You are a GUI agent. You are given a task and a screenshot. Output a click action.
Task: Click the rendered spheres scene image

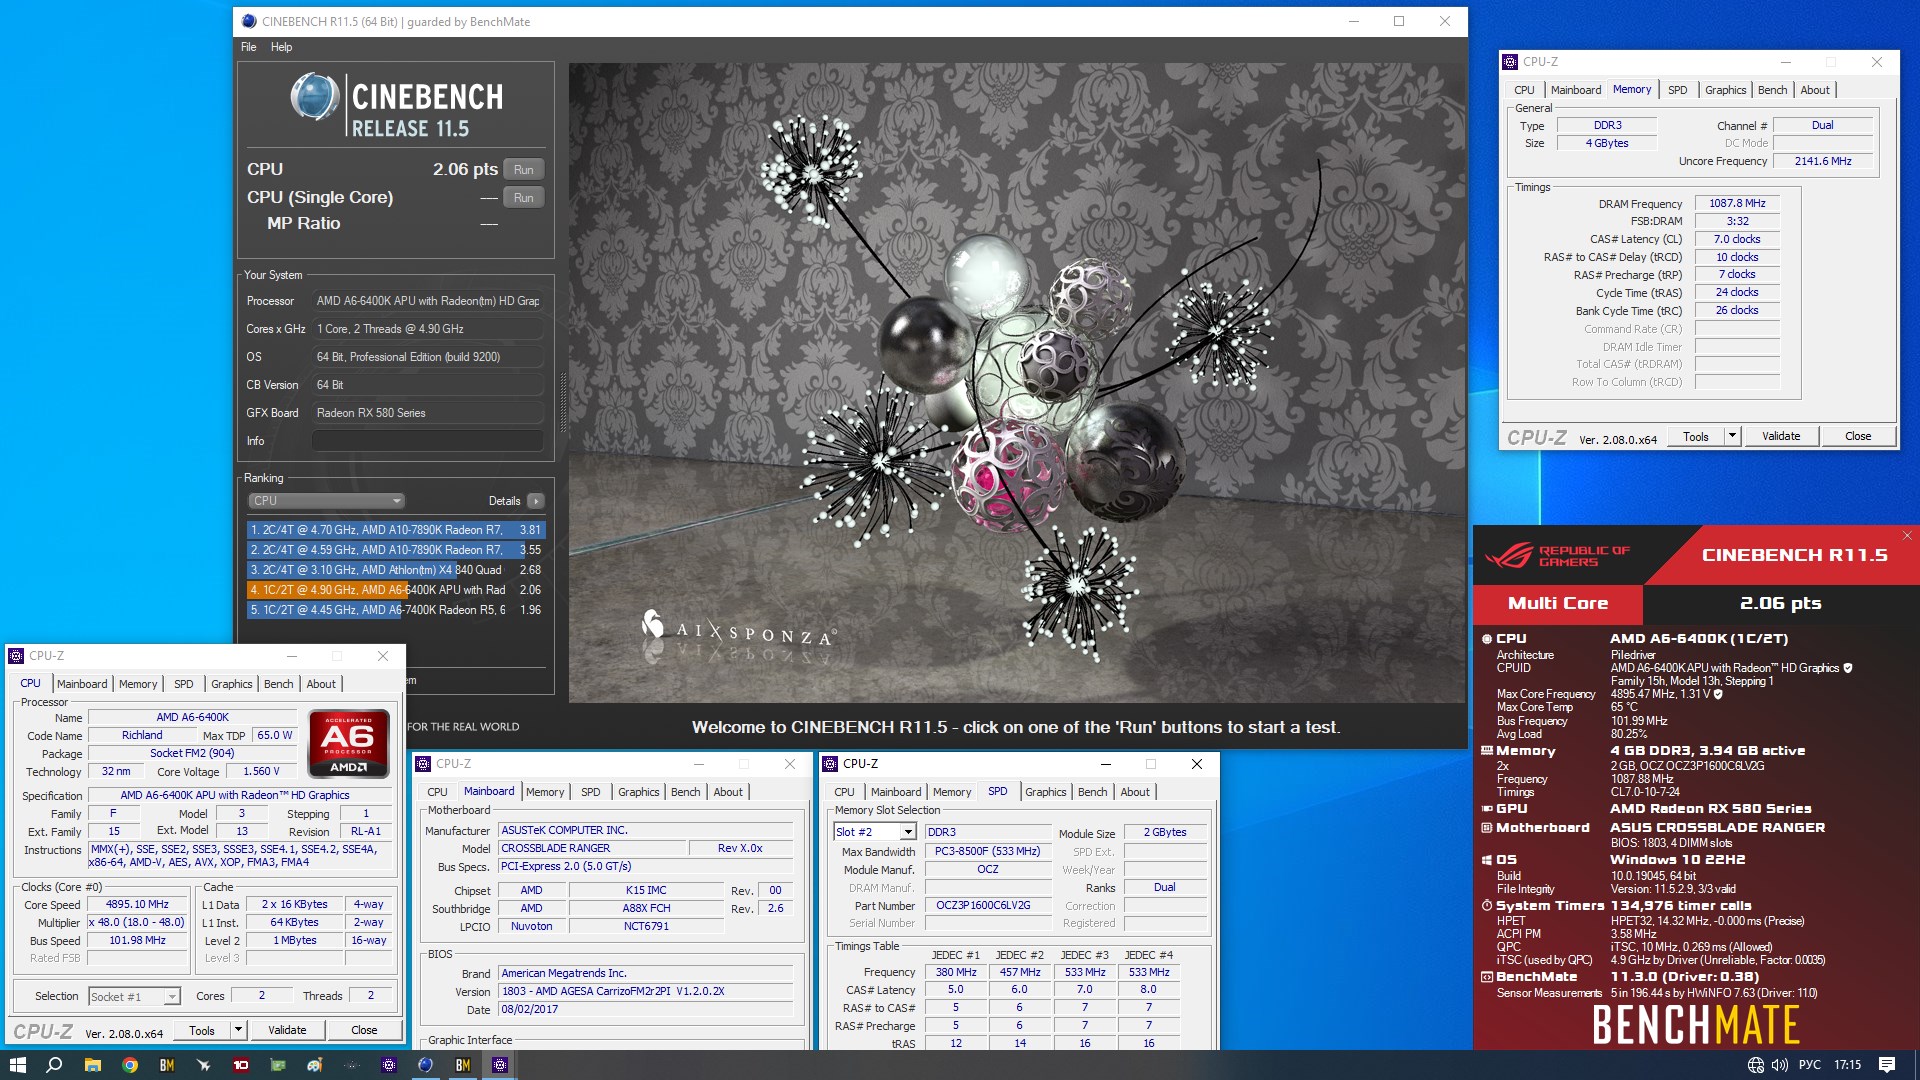[1016, 383]
